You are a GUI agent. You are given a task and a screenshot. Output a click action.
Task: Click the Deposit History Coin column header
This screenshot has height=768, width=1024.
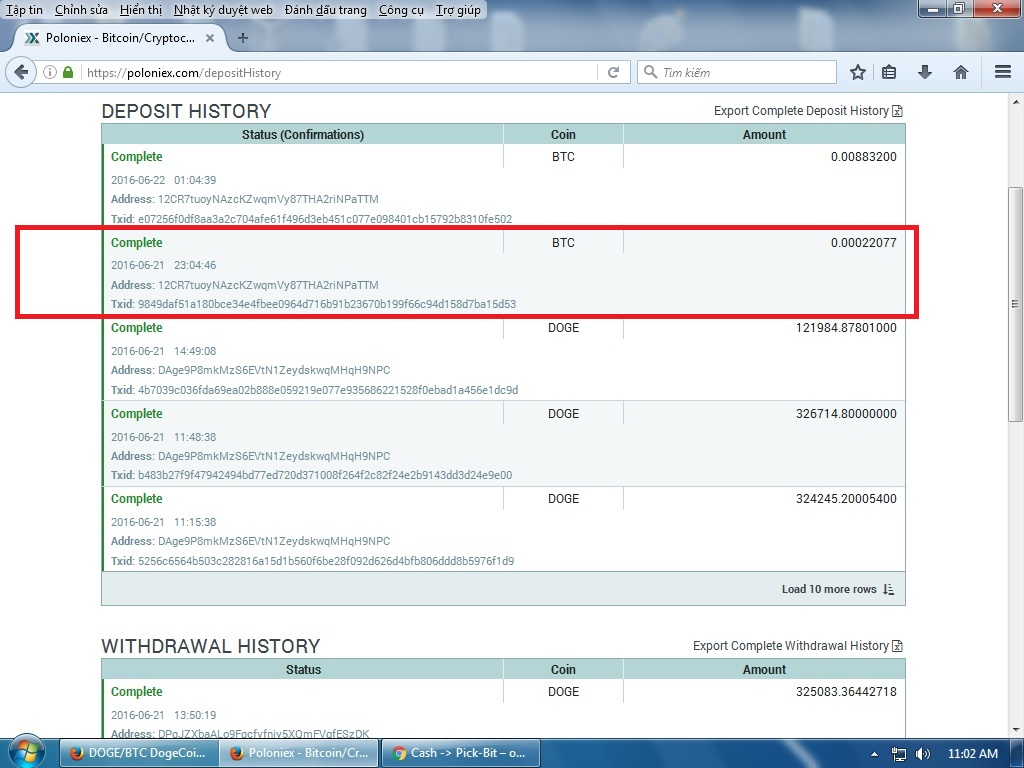563,135
